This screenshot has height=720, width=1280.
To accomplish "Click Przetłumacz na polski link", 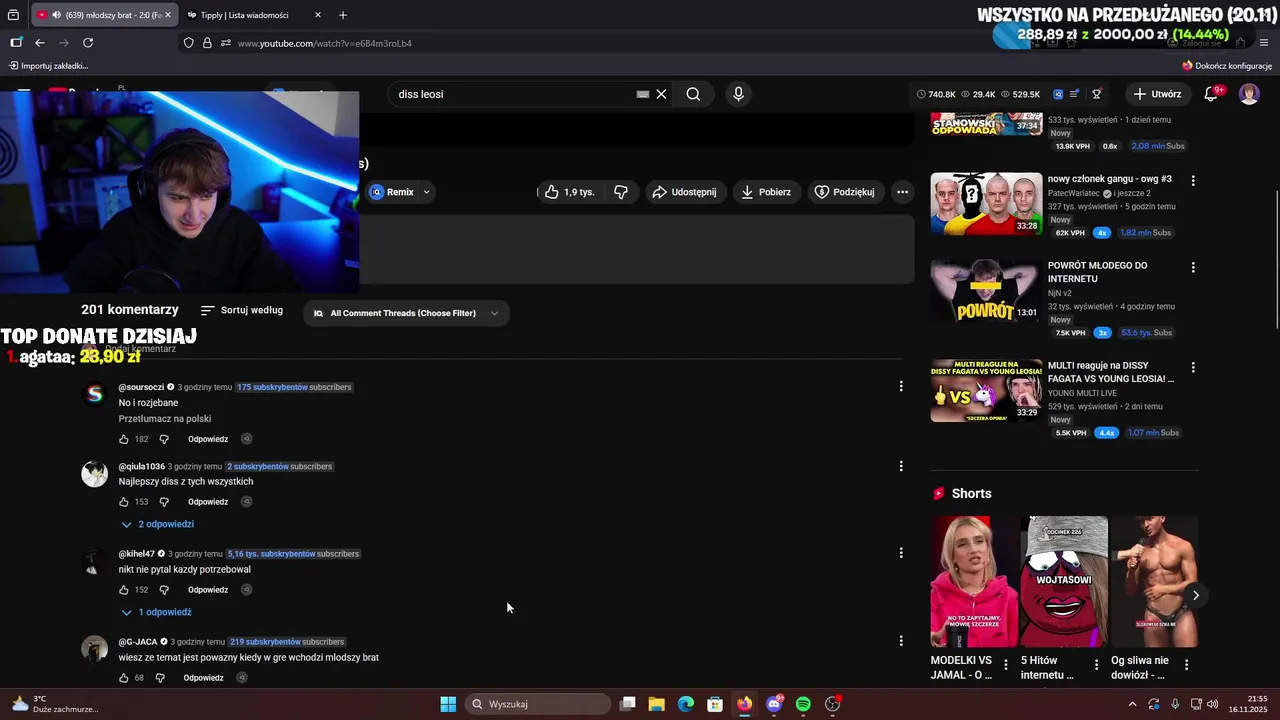I will click(165, 419).
